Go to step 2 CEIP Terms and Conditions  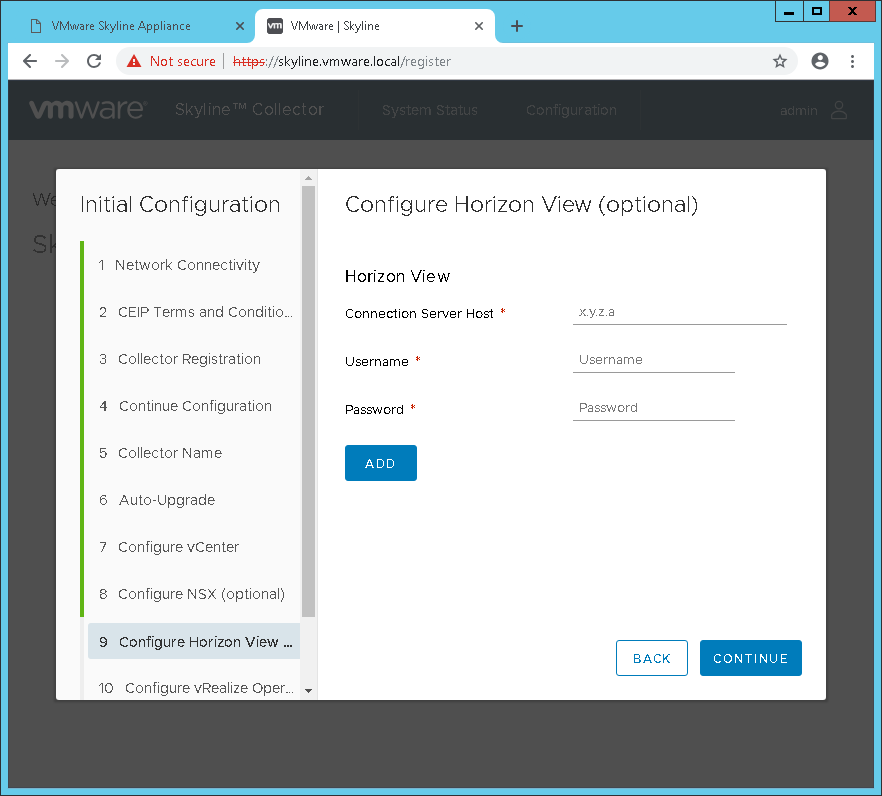(x=192, y=312)
